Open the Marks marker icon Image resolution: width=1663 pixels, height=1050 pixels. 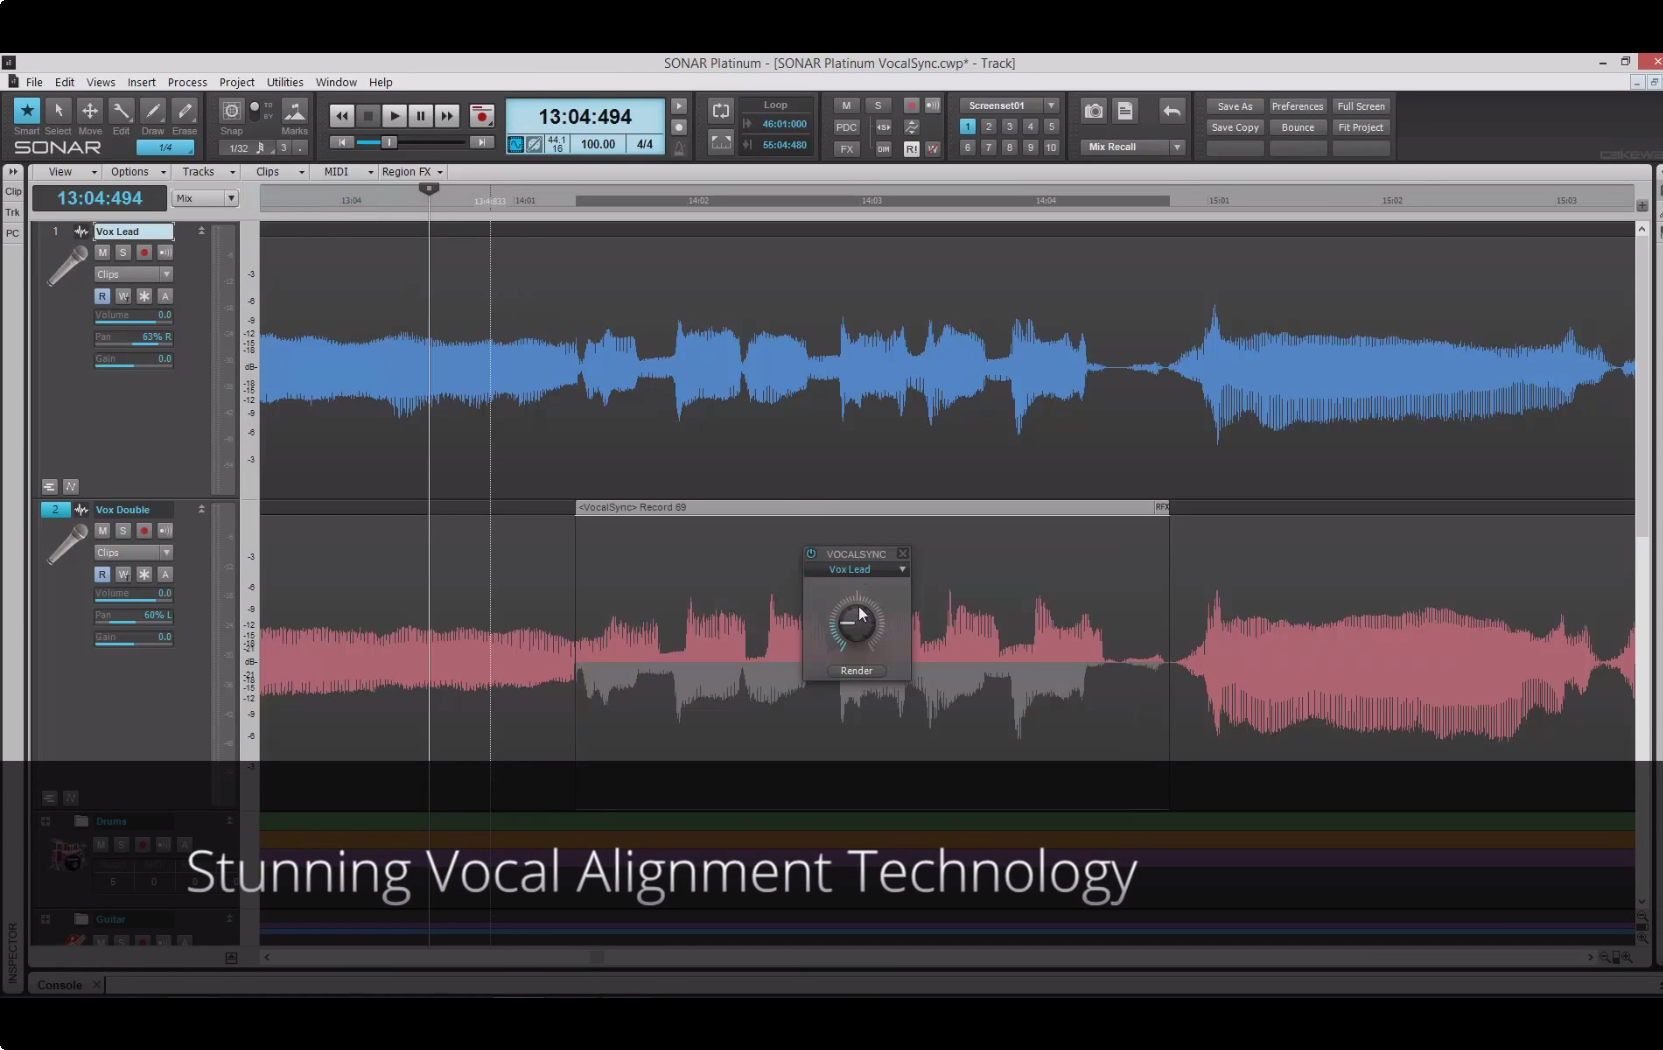pos(294,111)
